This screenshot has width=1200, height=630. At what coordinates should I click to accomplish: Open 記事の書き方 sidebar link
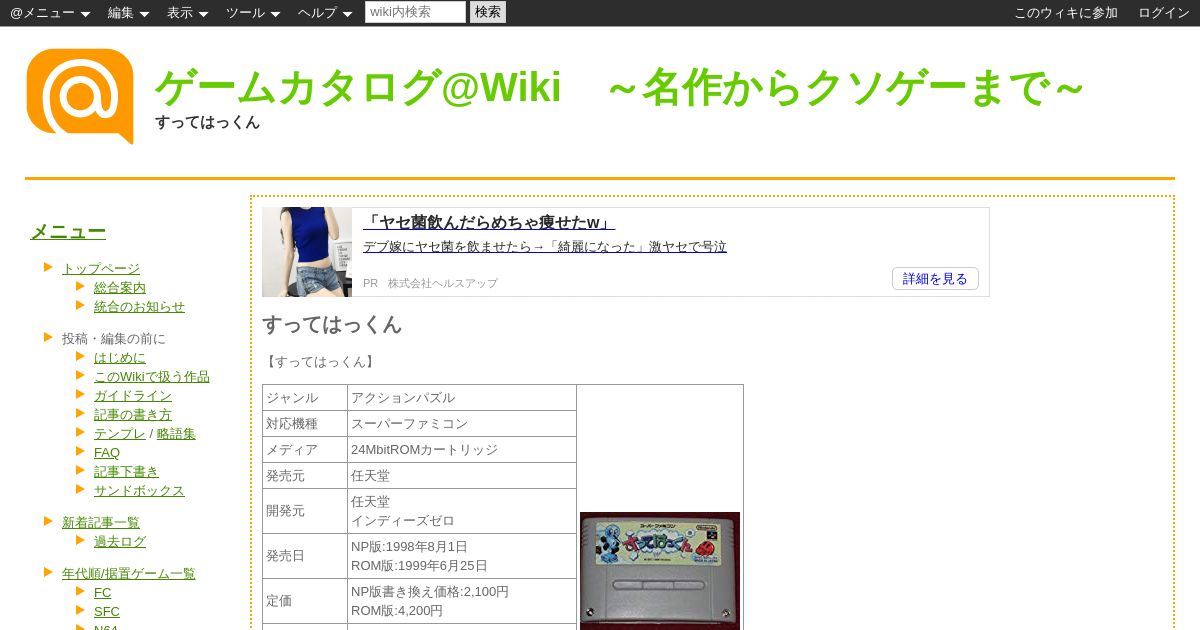pos(133,414)
